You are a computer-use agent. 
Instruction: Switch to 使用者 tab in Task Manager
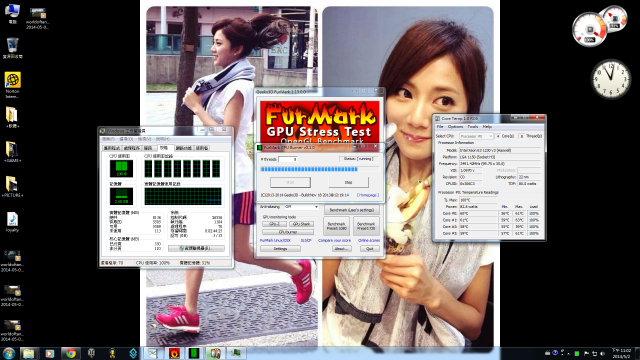tap(202, 148)
